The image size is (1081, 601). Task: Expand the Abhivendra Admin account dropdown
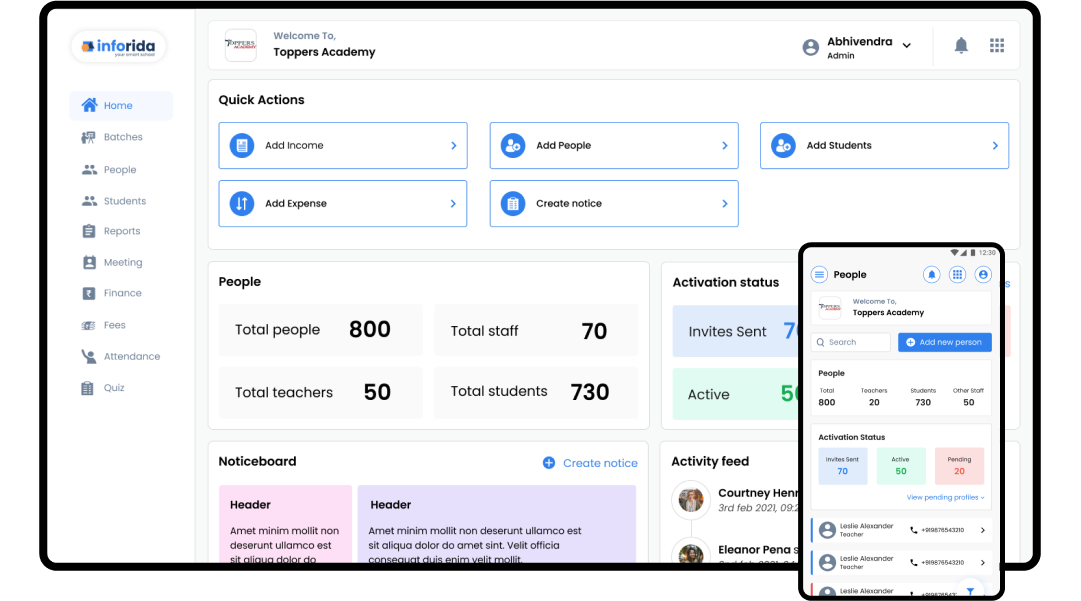(x=907, y=45)
